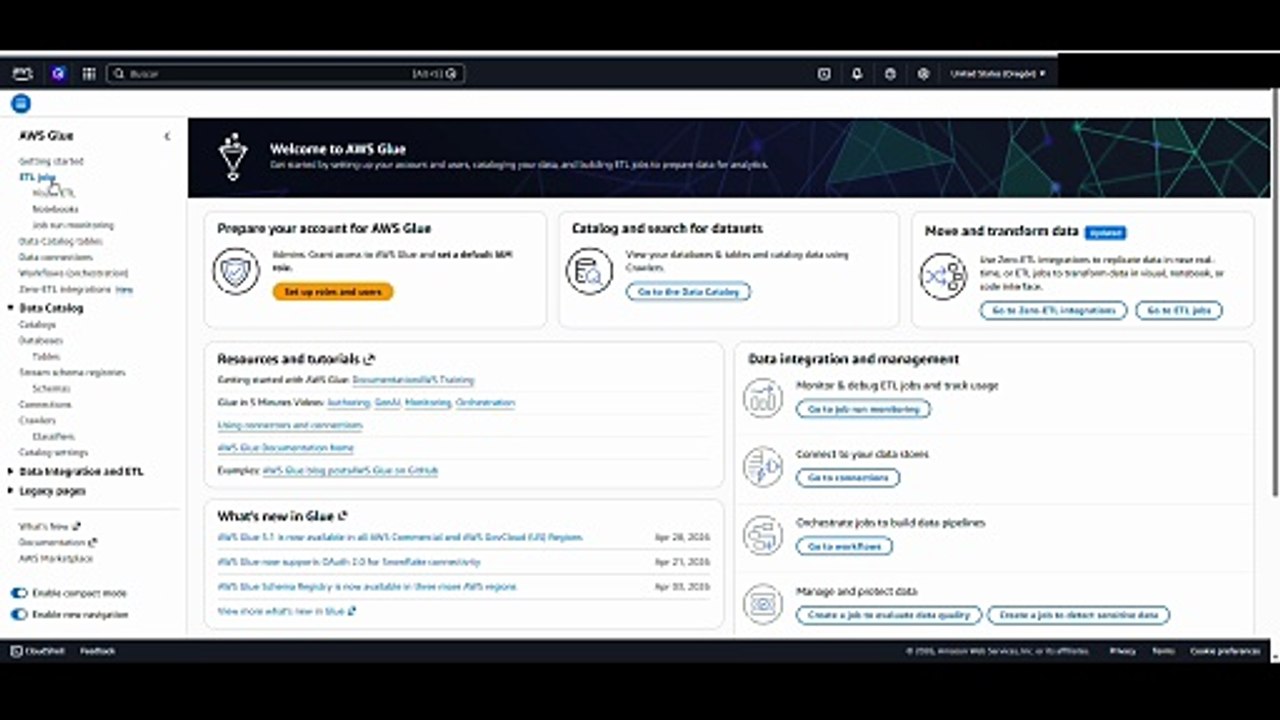Open Databases in the sidebar

[x=41, y=340]
